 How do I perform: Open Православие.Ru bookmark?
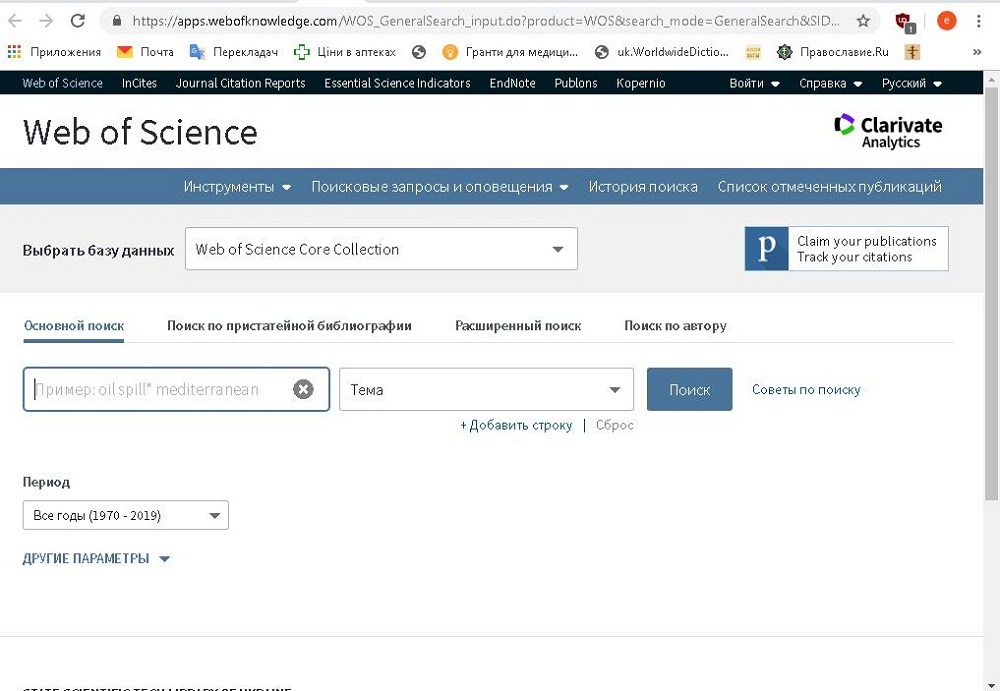832,52
